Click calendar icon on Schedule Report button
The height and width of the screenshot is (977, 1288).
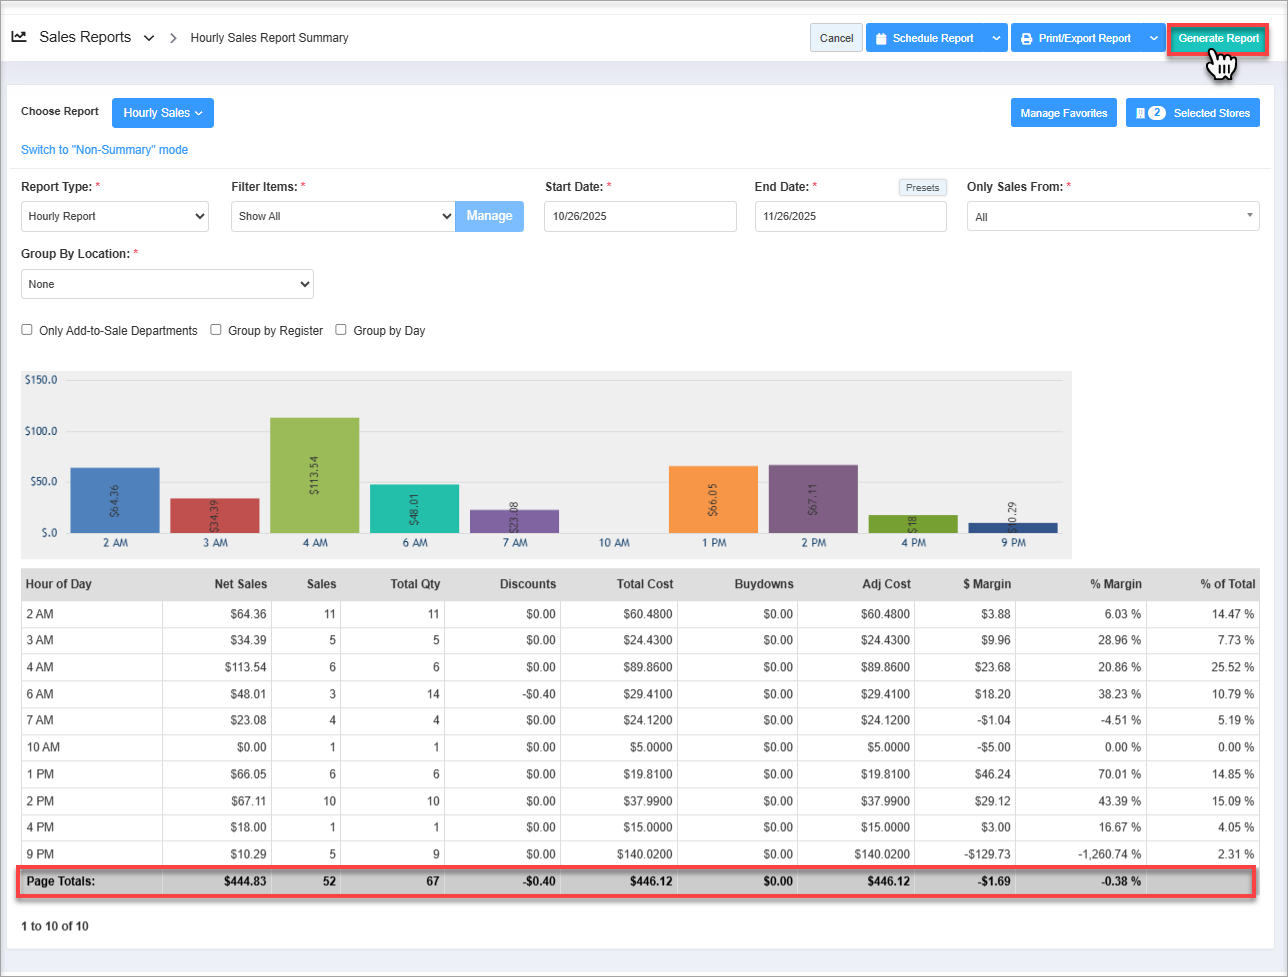tap(881, 39)
